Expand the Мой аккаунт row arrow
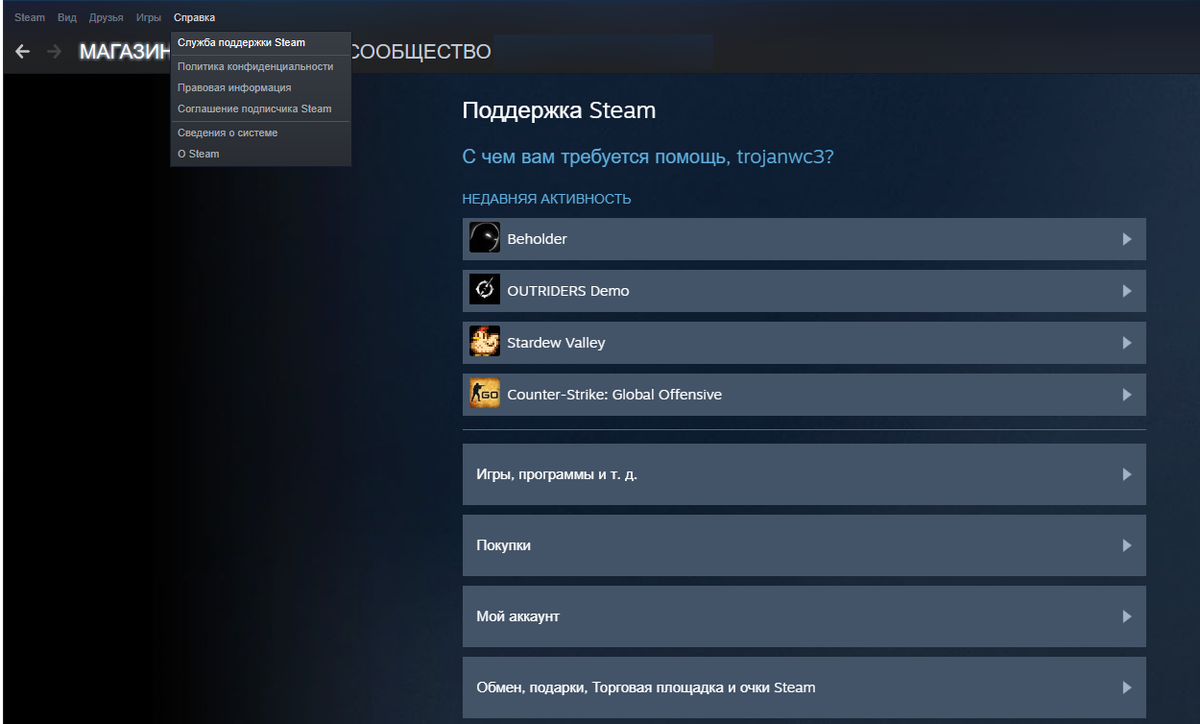1200x724 pixels. pos(1127,617)
